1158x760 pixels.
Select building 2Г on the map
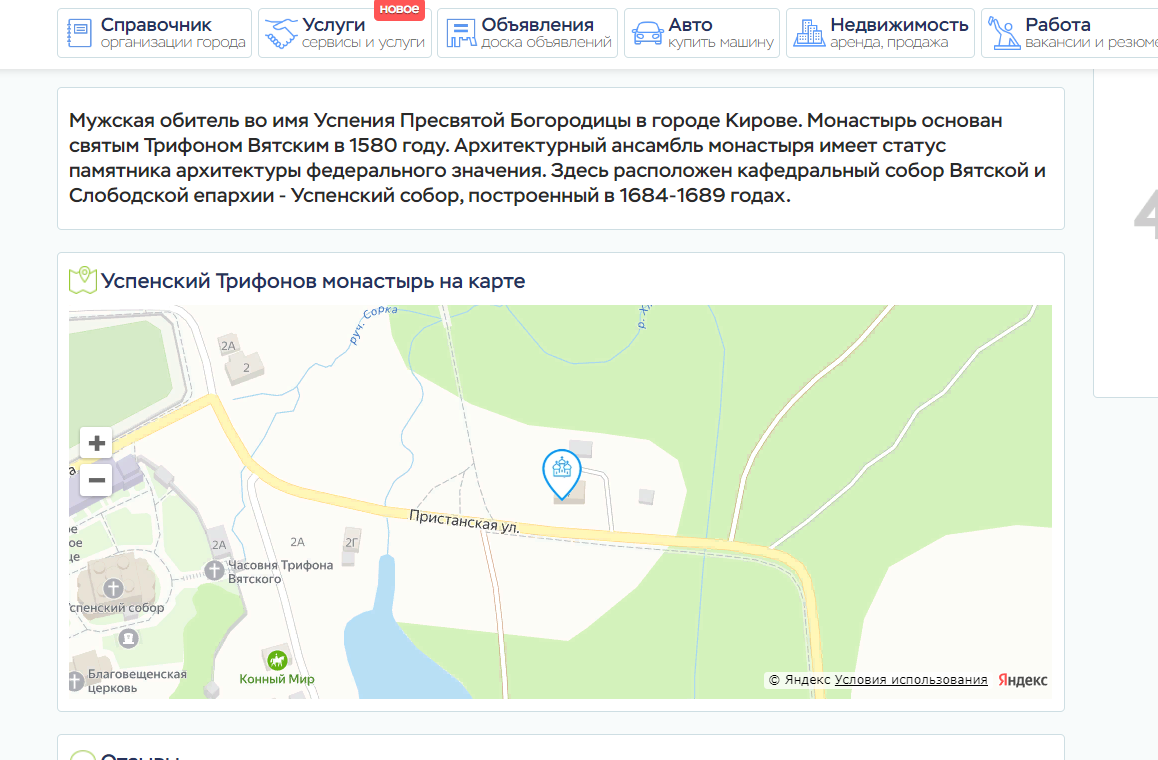coord(351,541)
